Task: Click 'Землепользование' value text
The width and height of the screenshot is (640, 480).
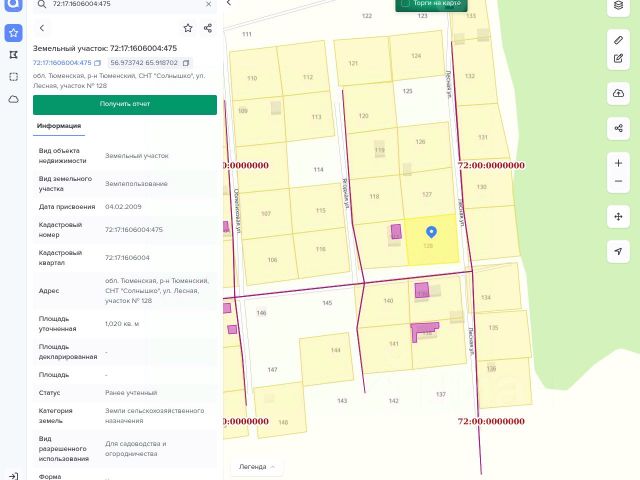Action: (136, 184)
